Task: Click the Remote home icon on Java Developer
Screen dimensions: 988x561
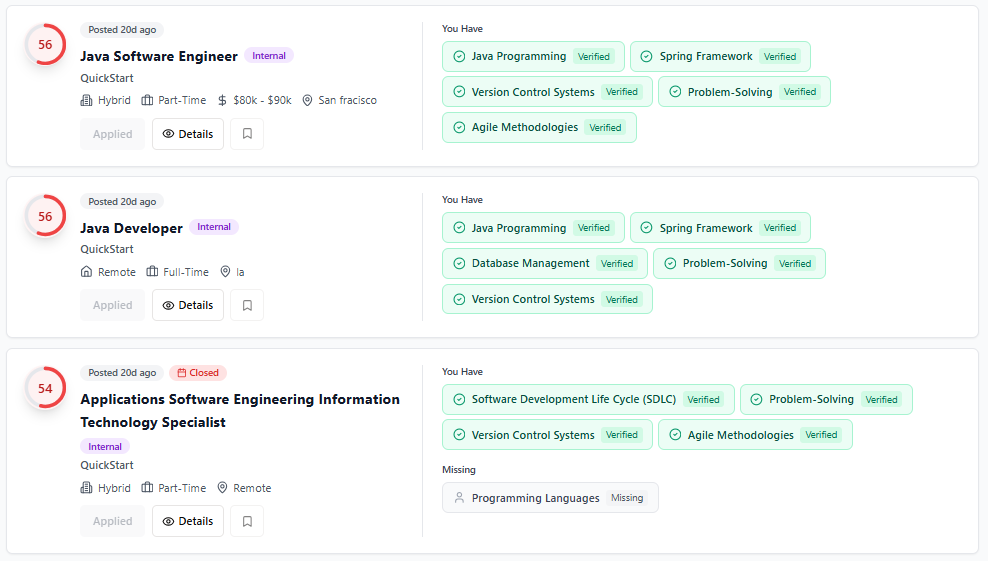Action: tap(87, 272)
